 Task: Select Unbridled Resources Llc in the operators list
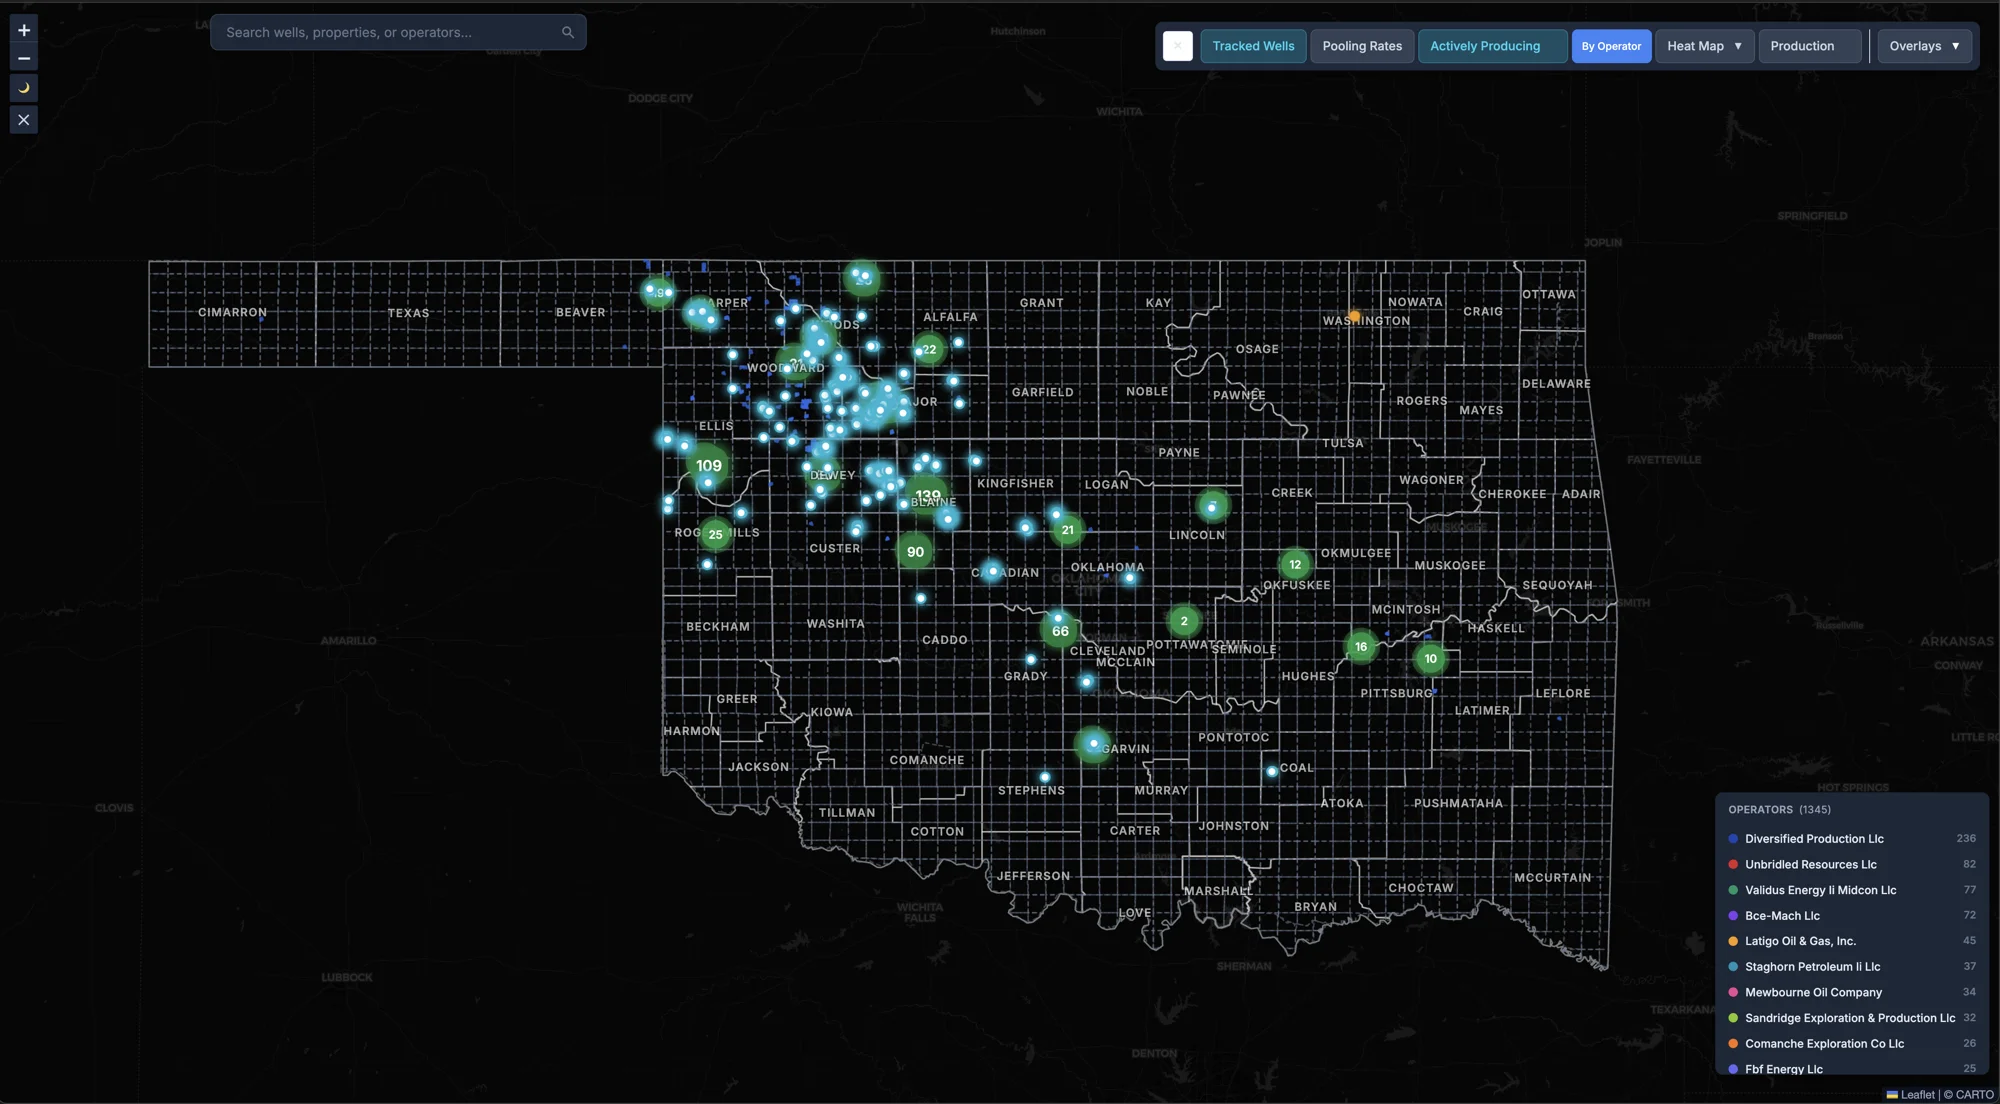(1810, 864)
